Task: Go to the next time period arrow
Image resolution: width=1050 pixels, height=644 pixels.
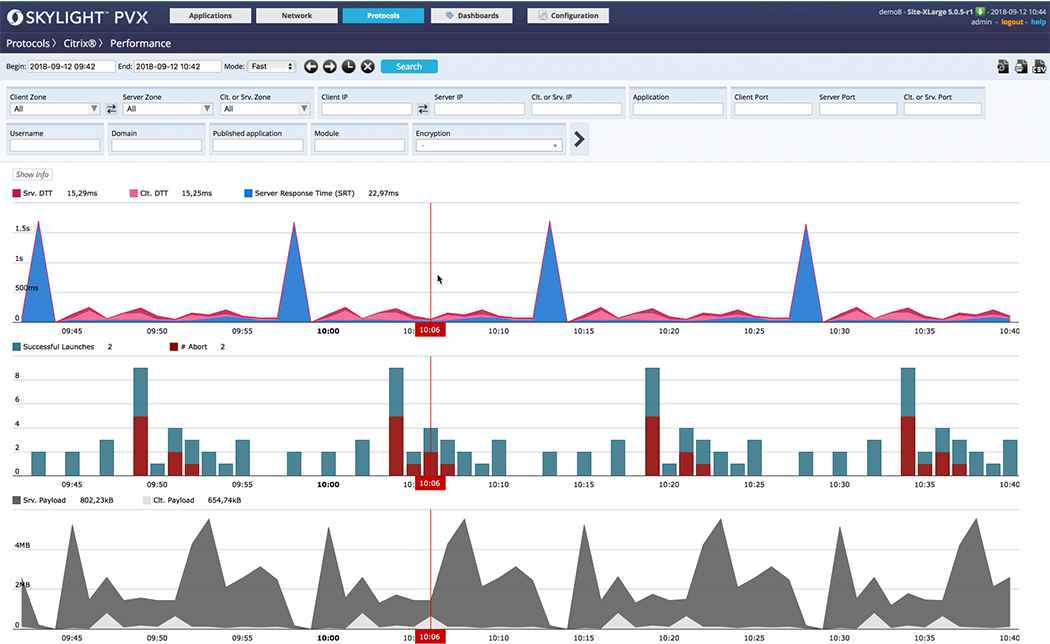Action: click(x=329, y=66)
